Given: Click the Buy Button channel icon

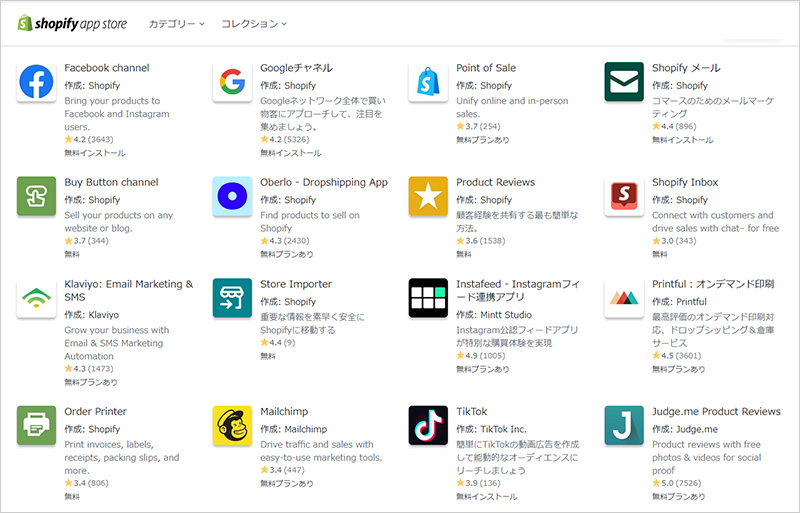Looking at the screenshot, I should click(x=36, y=196).
